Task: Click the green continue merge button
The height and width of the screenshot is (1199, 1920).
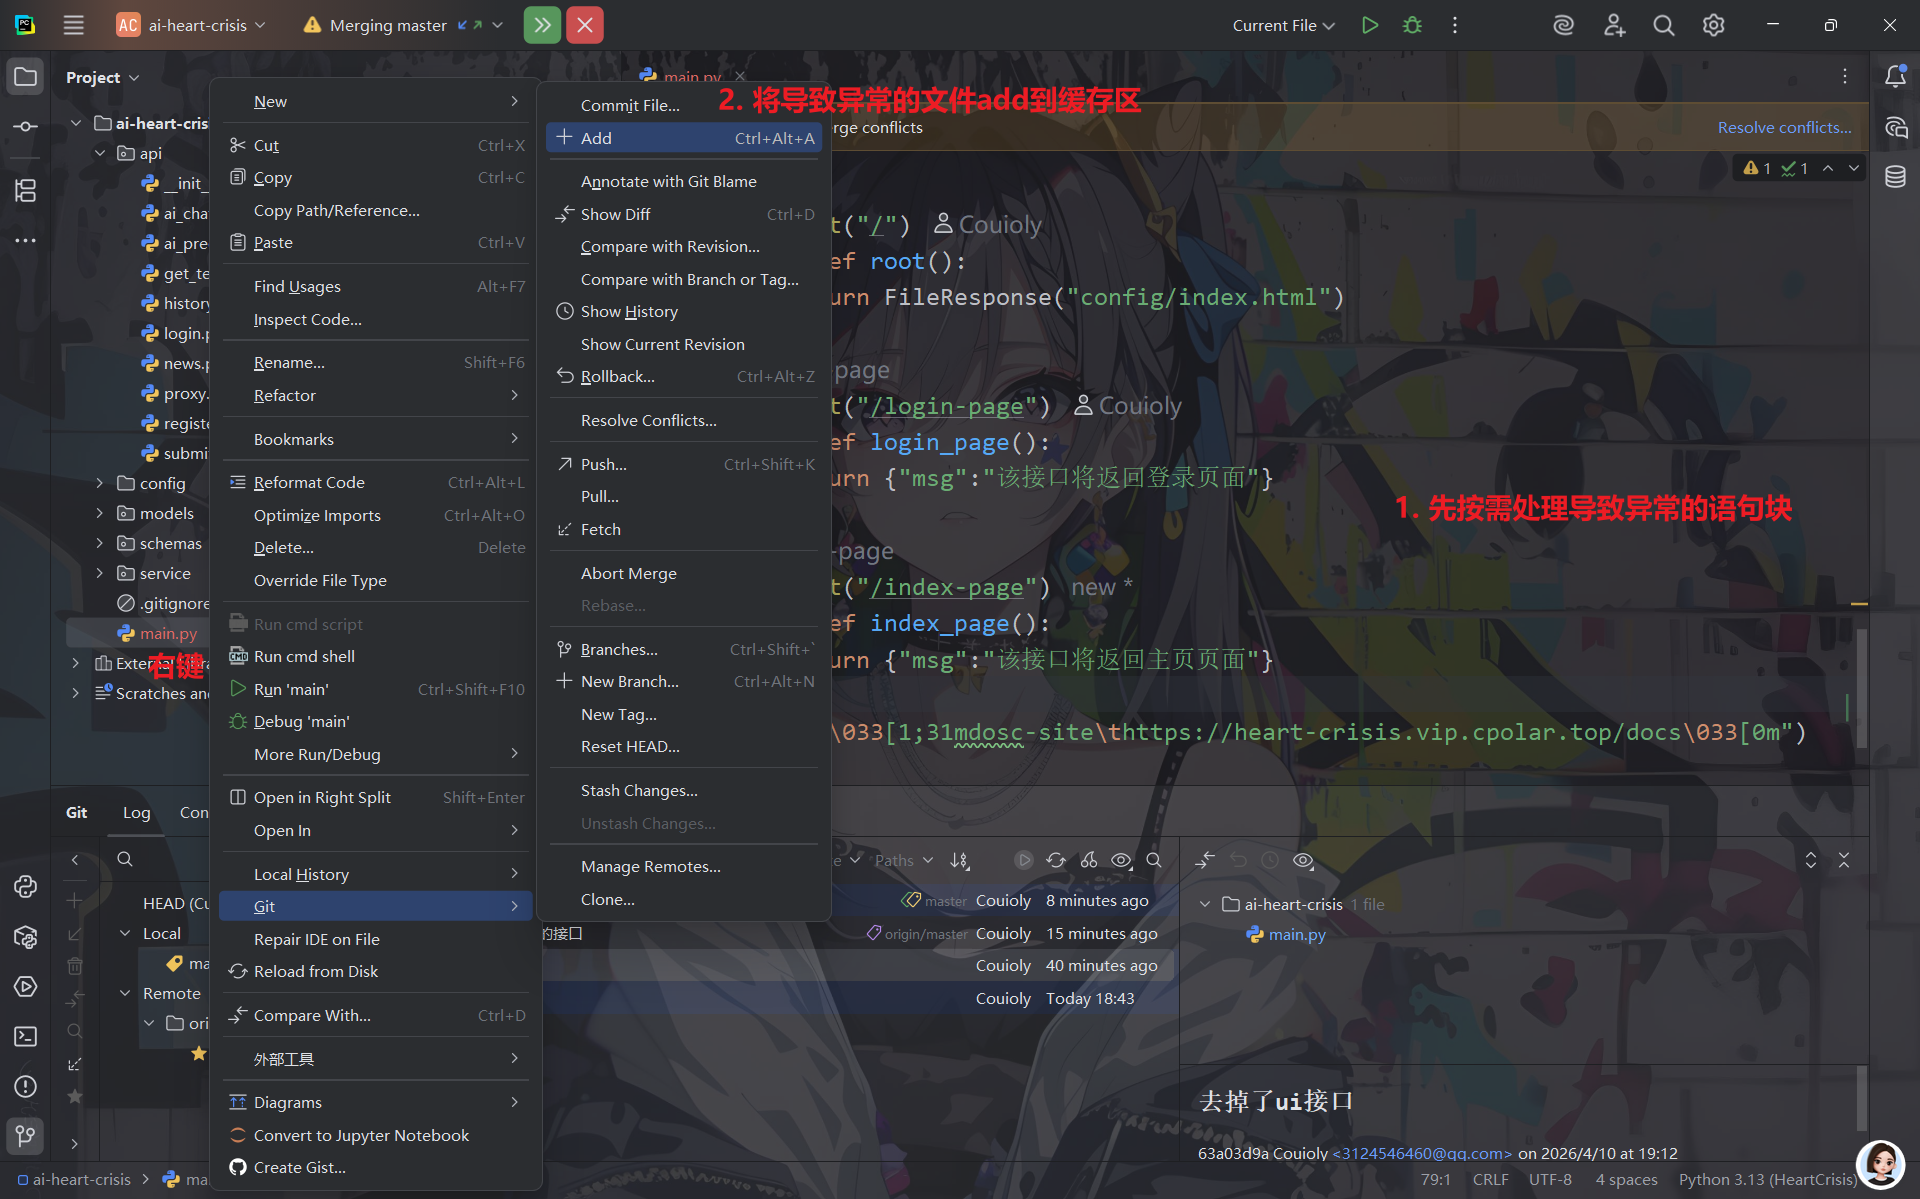Action: pos(542,25)
